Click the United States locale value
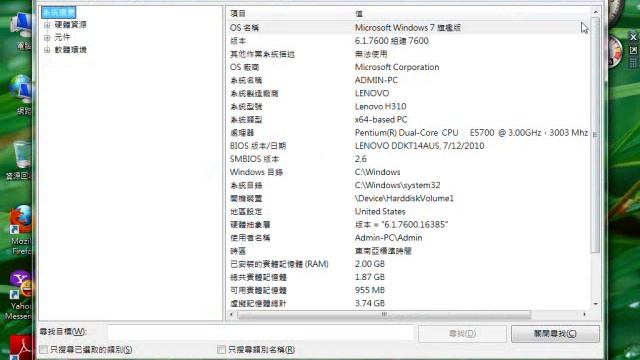This screenshot has width=640, height=360. pyautogui.click(x=380, y=211)
